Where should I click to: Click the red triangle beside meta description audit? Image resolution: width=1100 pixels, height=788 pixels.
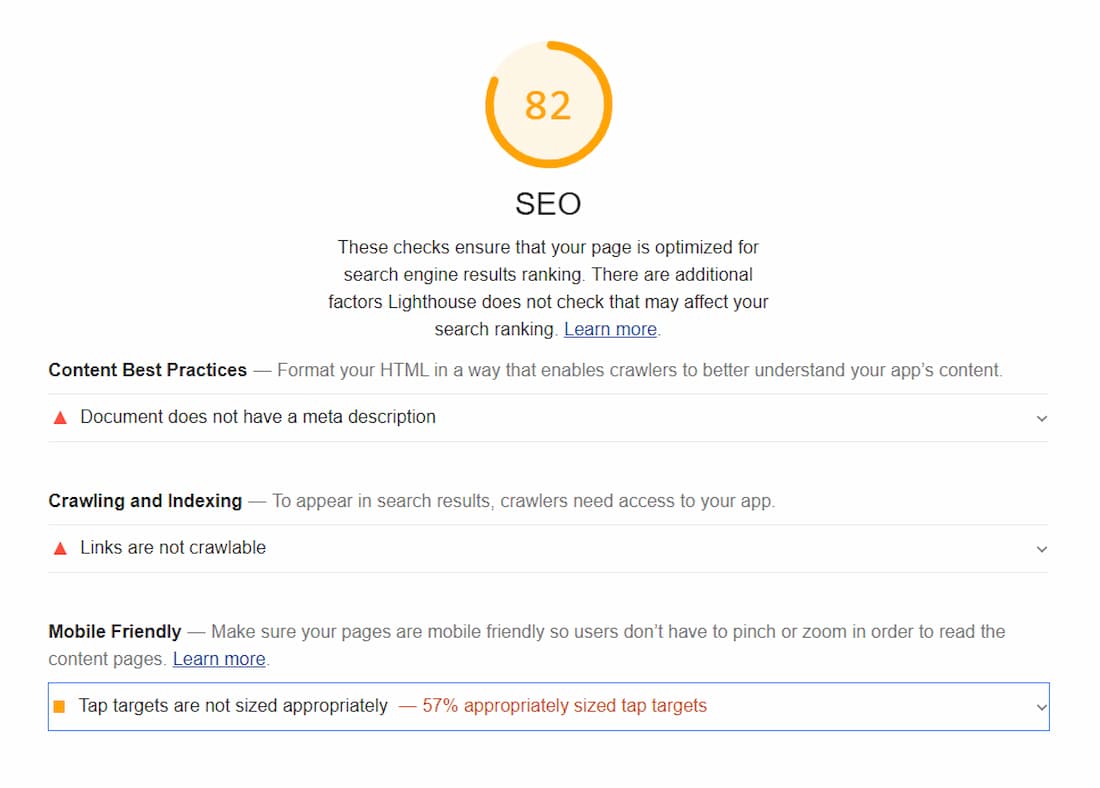click(60, 418)
